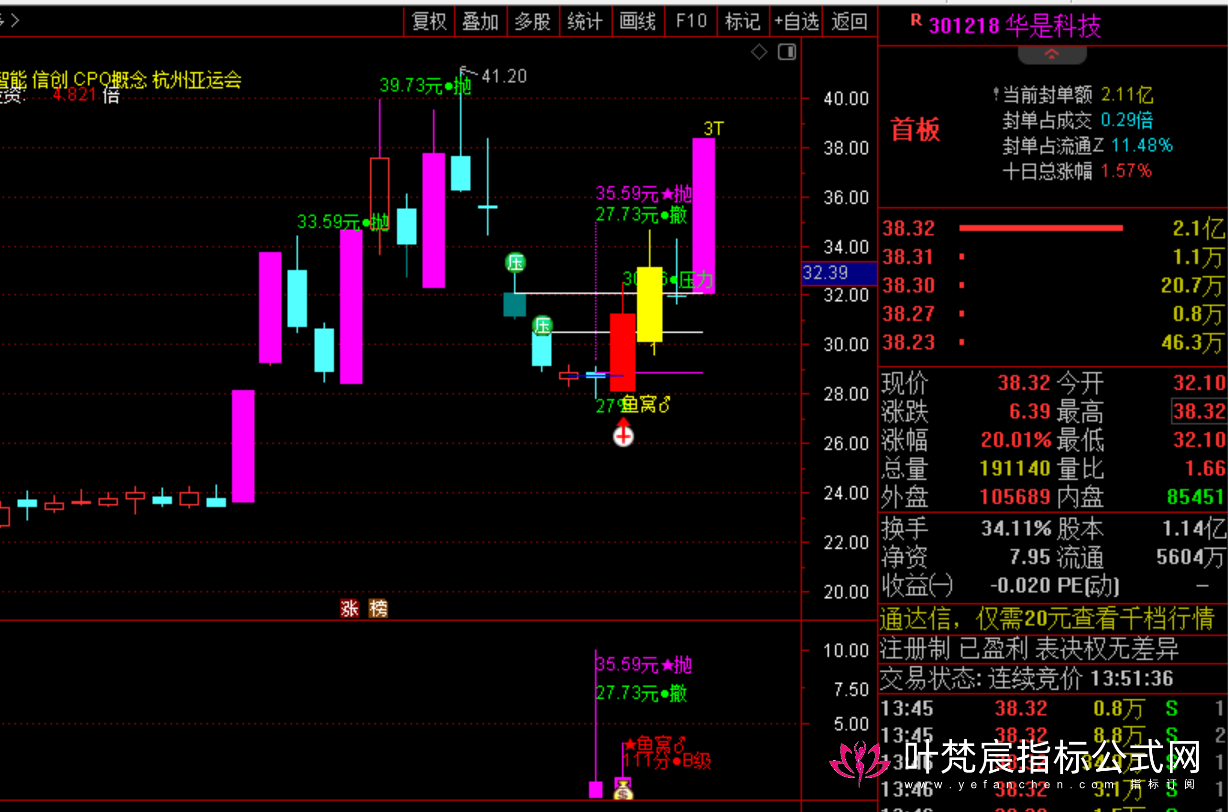
Task: Add stock via +自选 button
Action: click(797, 21)
